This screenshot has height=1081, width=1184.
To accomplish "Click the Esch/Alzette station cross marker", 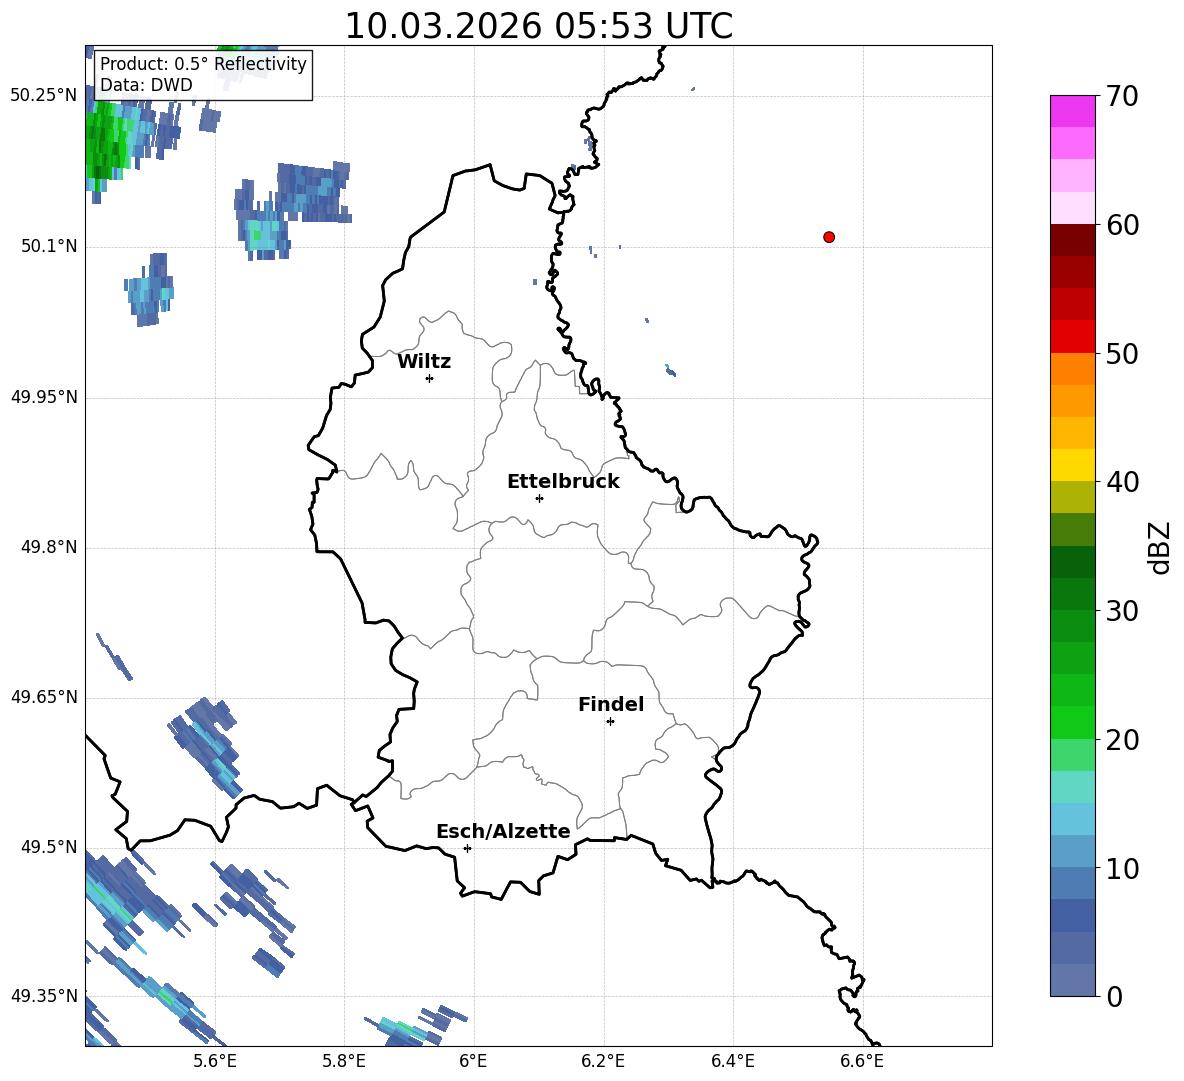I will tap(467, 848).
